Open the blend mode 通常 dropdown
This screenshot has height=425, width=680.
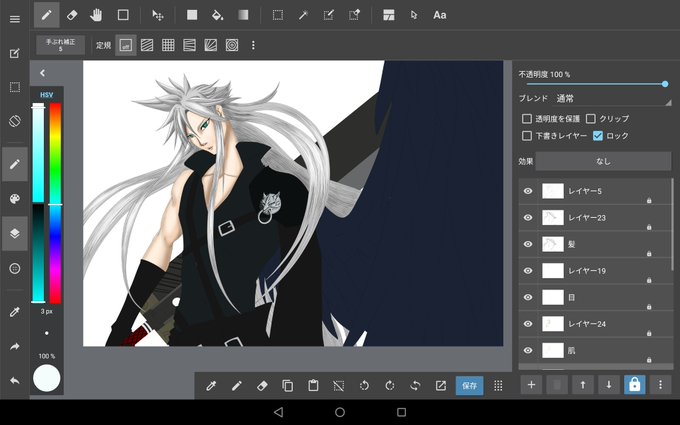pyautogui.click(x=613, y=99)
